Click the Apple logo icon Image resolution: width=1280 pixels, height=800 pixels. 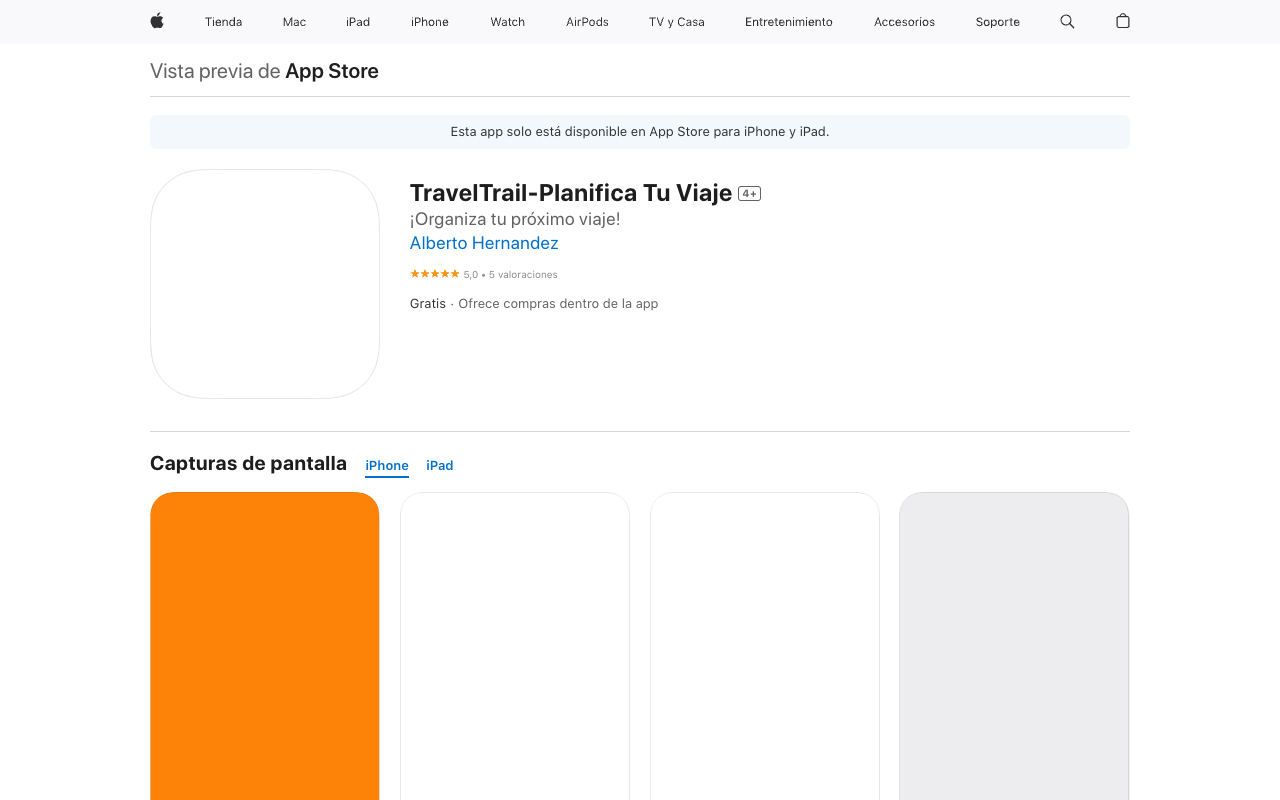[157, 21]
